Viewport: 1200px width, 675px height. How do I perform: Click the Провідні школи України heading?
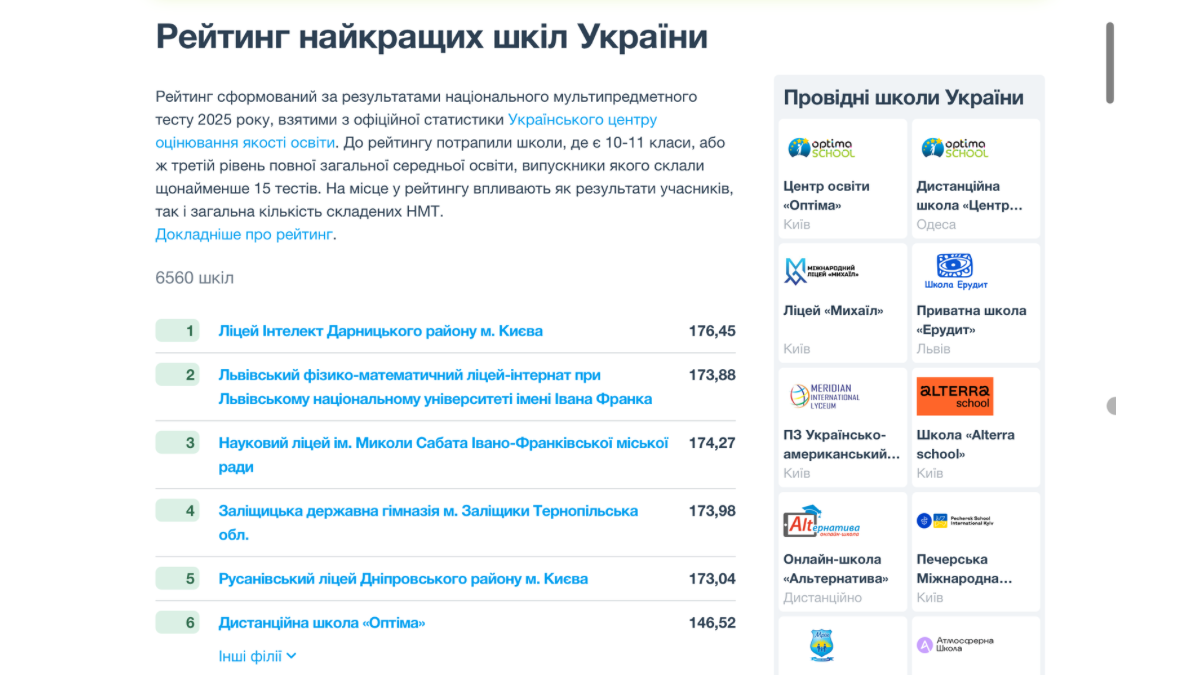tap(904, 98)
